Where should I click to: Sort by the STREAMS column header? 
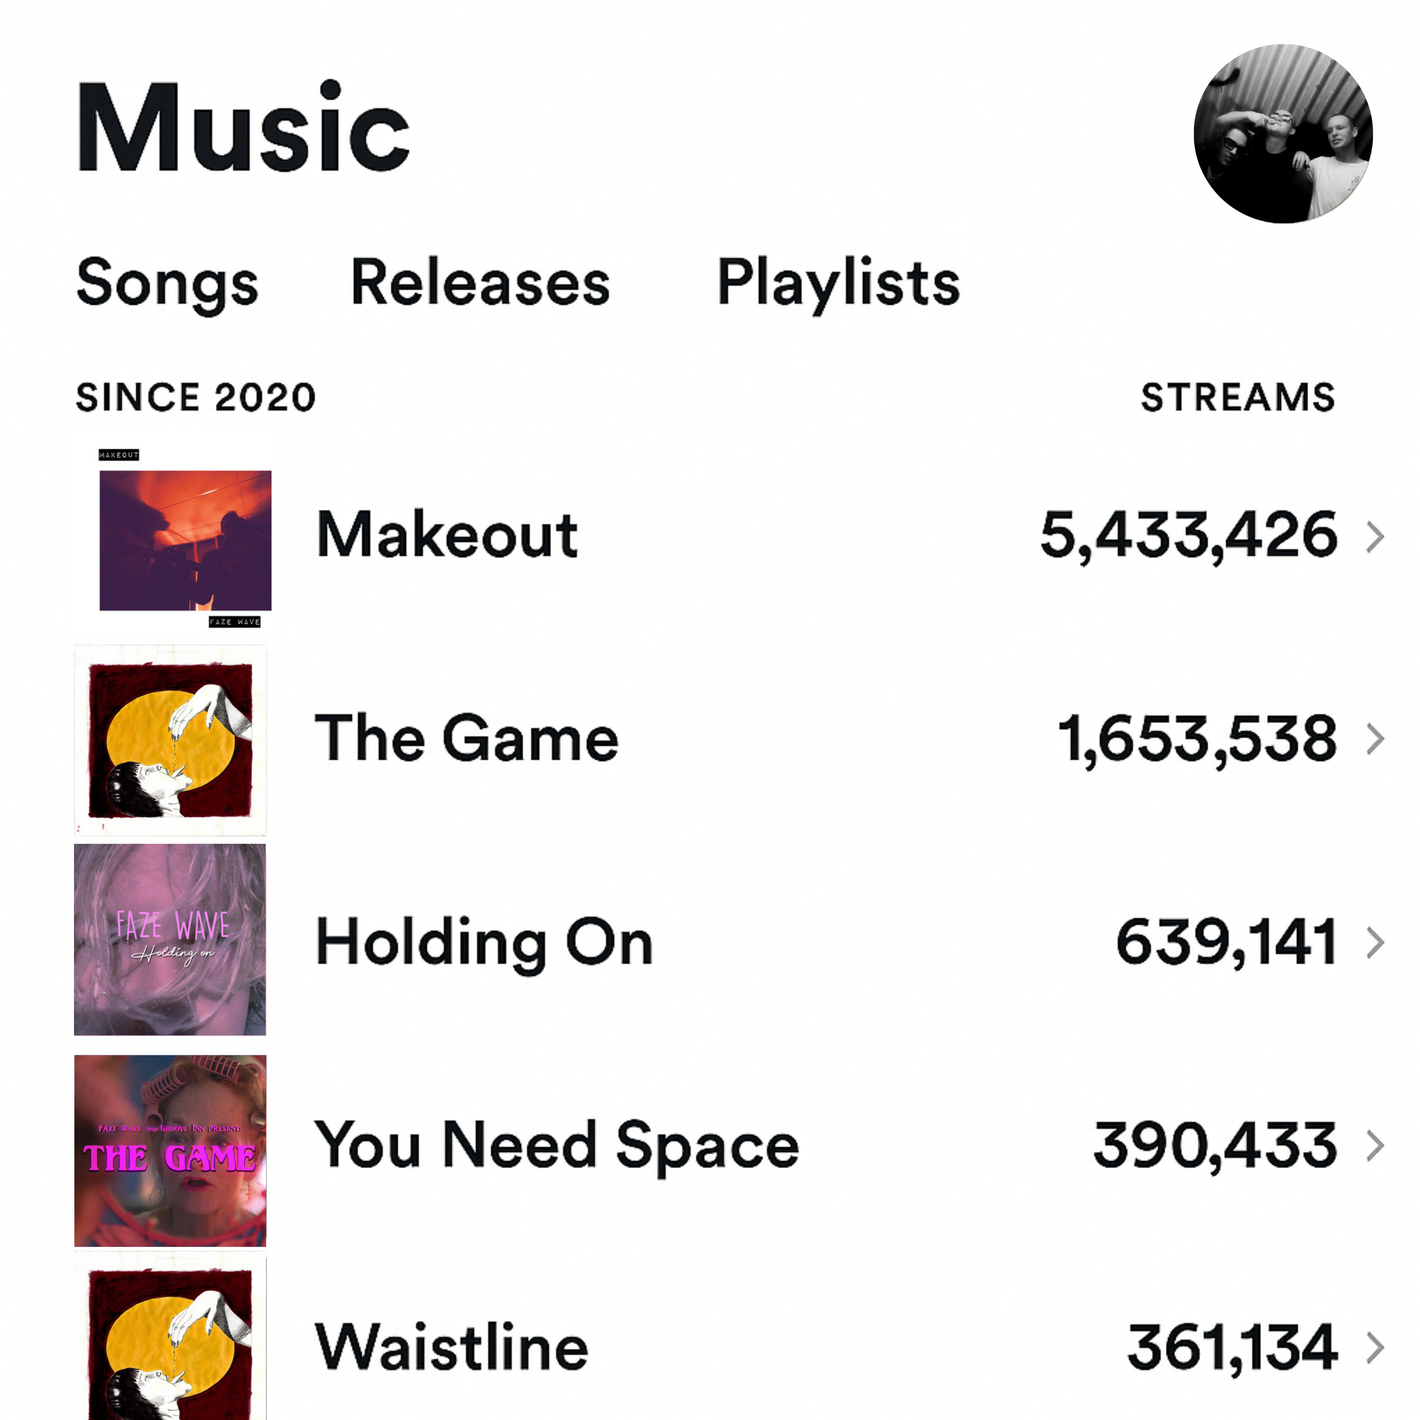(x=1238, y=398)
